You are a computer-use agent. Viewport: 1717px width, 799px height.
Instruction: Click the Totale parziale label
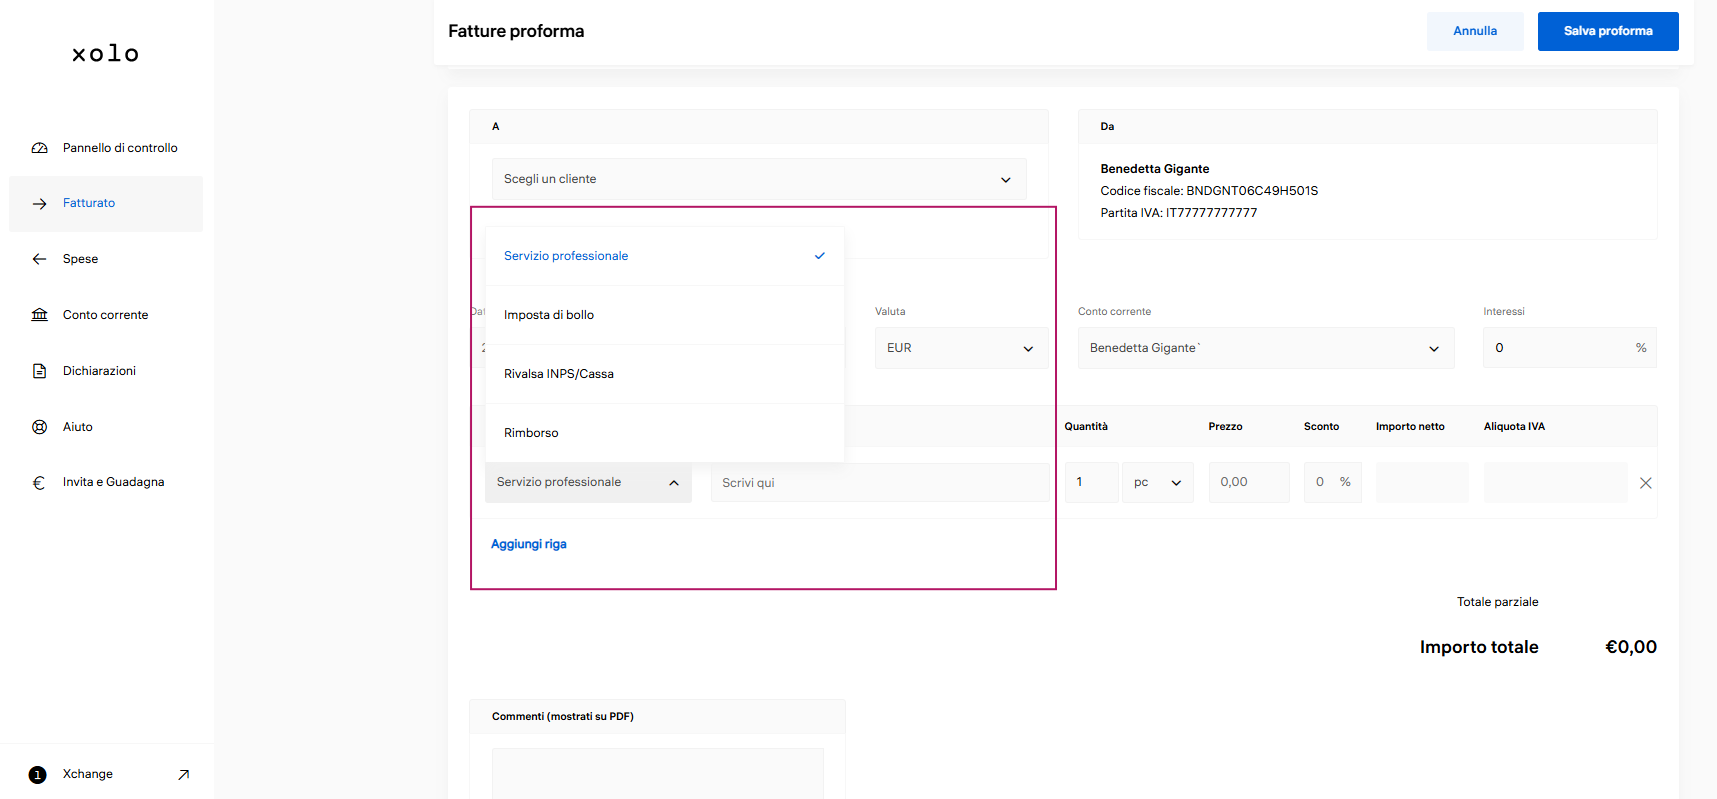[x=1497, y=602]
